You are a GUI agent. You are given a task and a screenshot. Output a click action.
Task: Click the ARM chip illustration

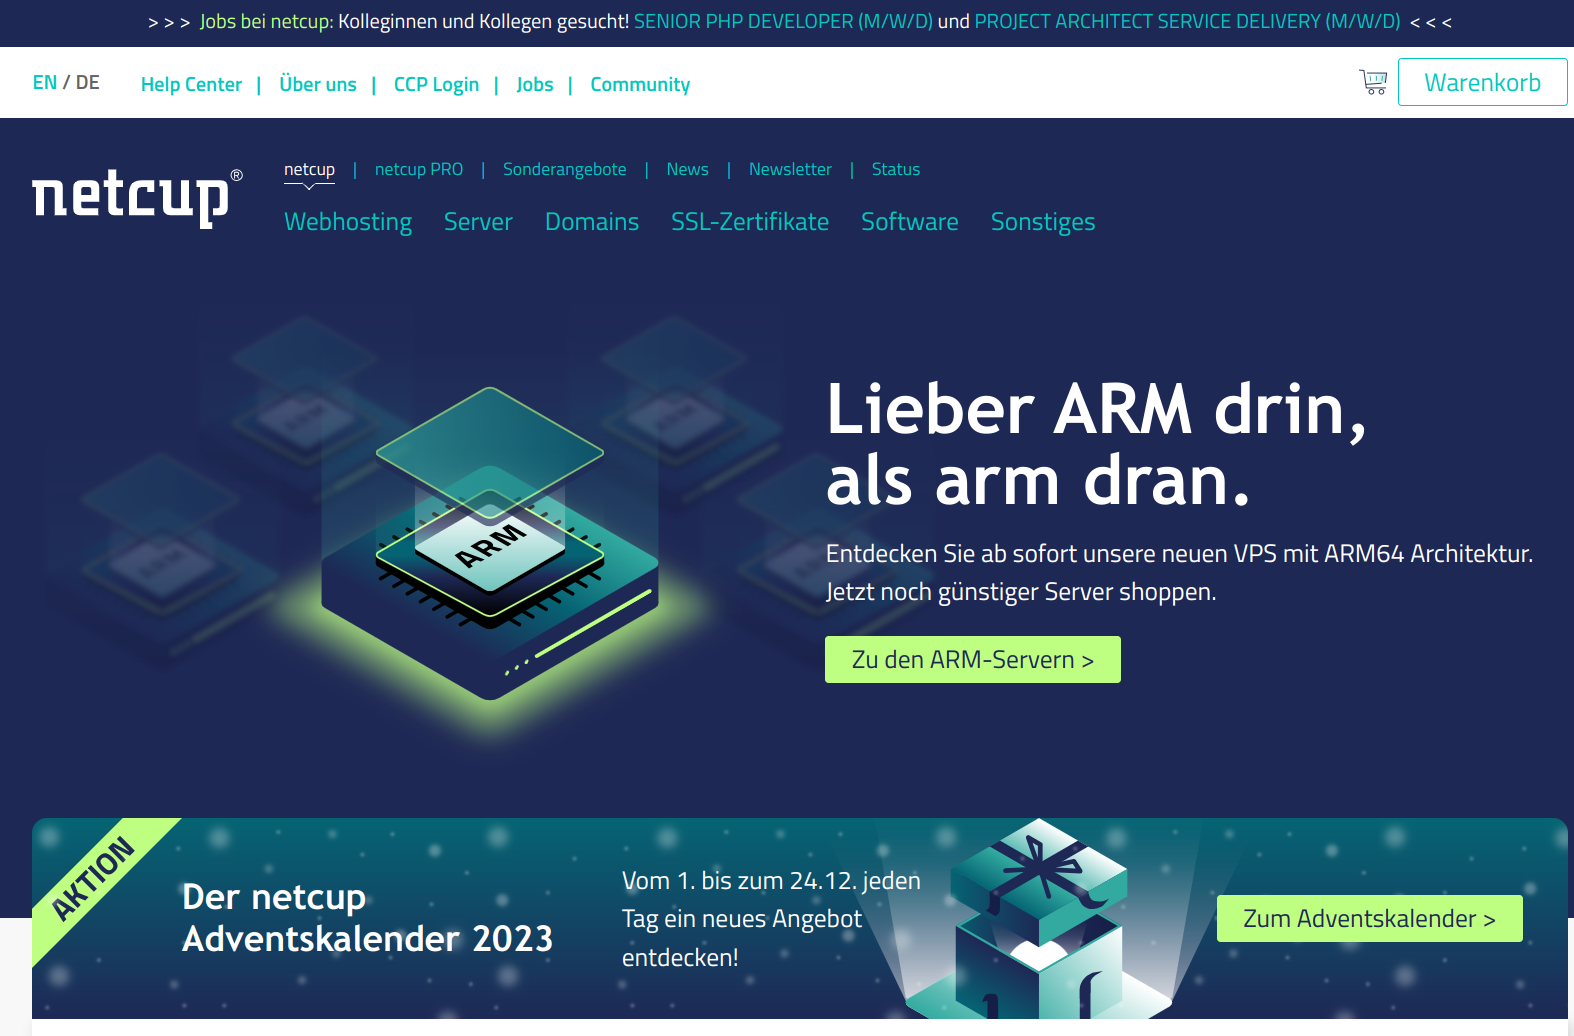490,543
